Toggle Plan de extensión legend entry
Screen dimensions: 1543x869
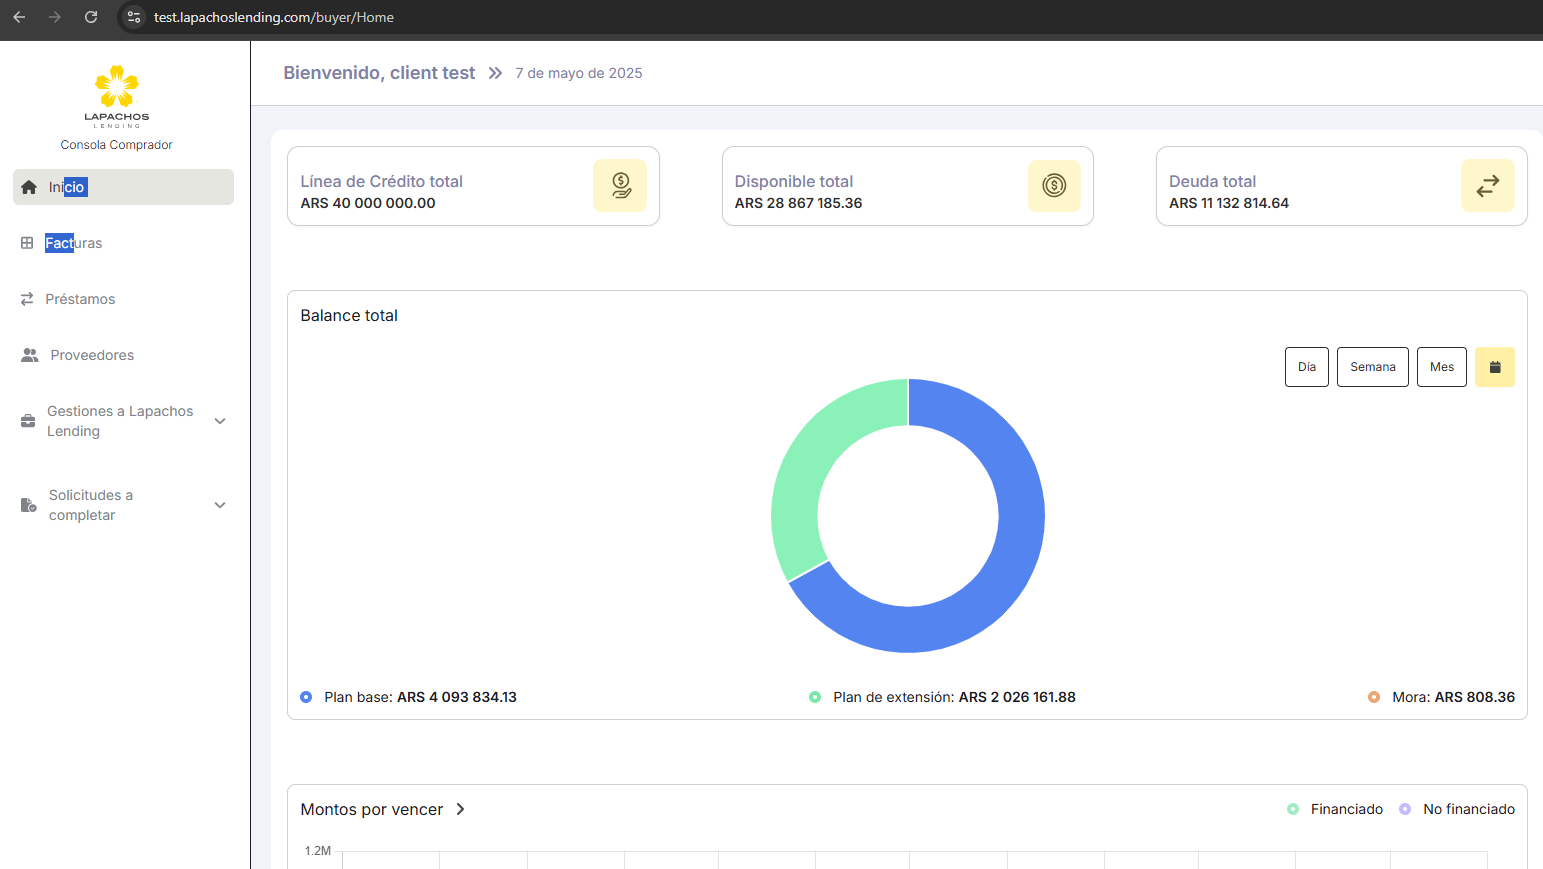[942, 697]
